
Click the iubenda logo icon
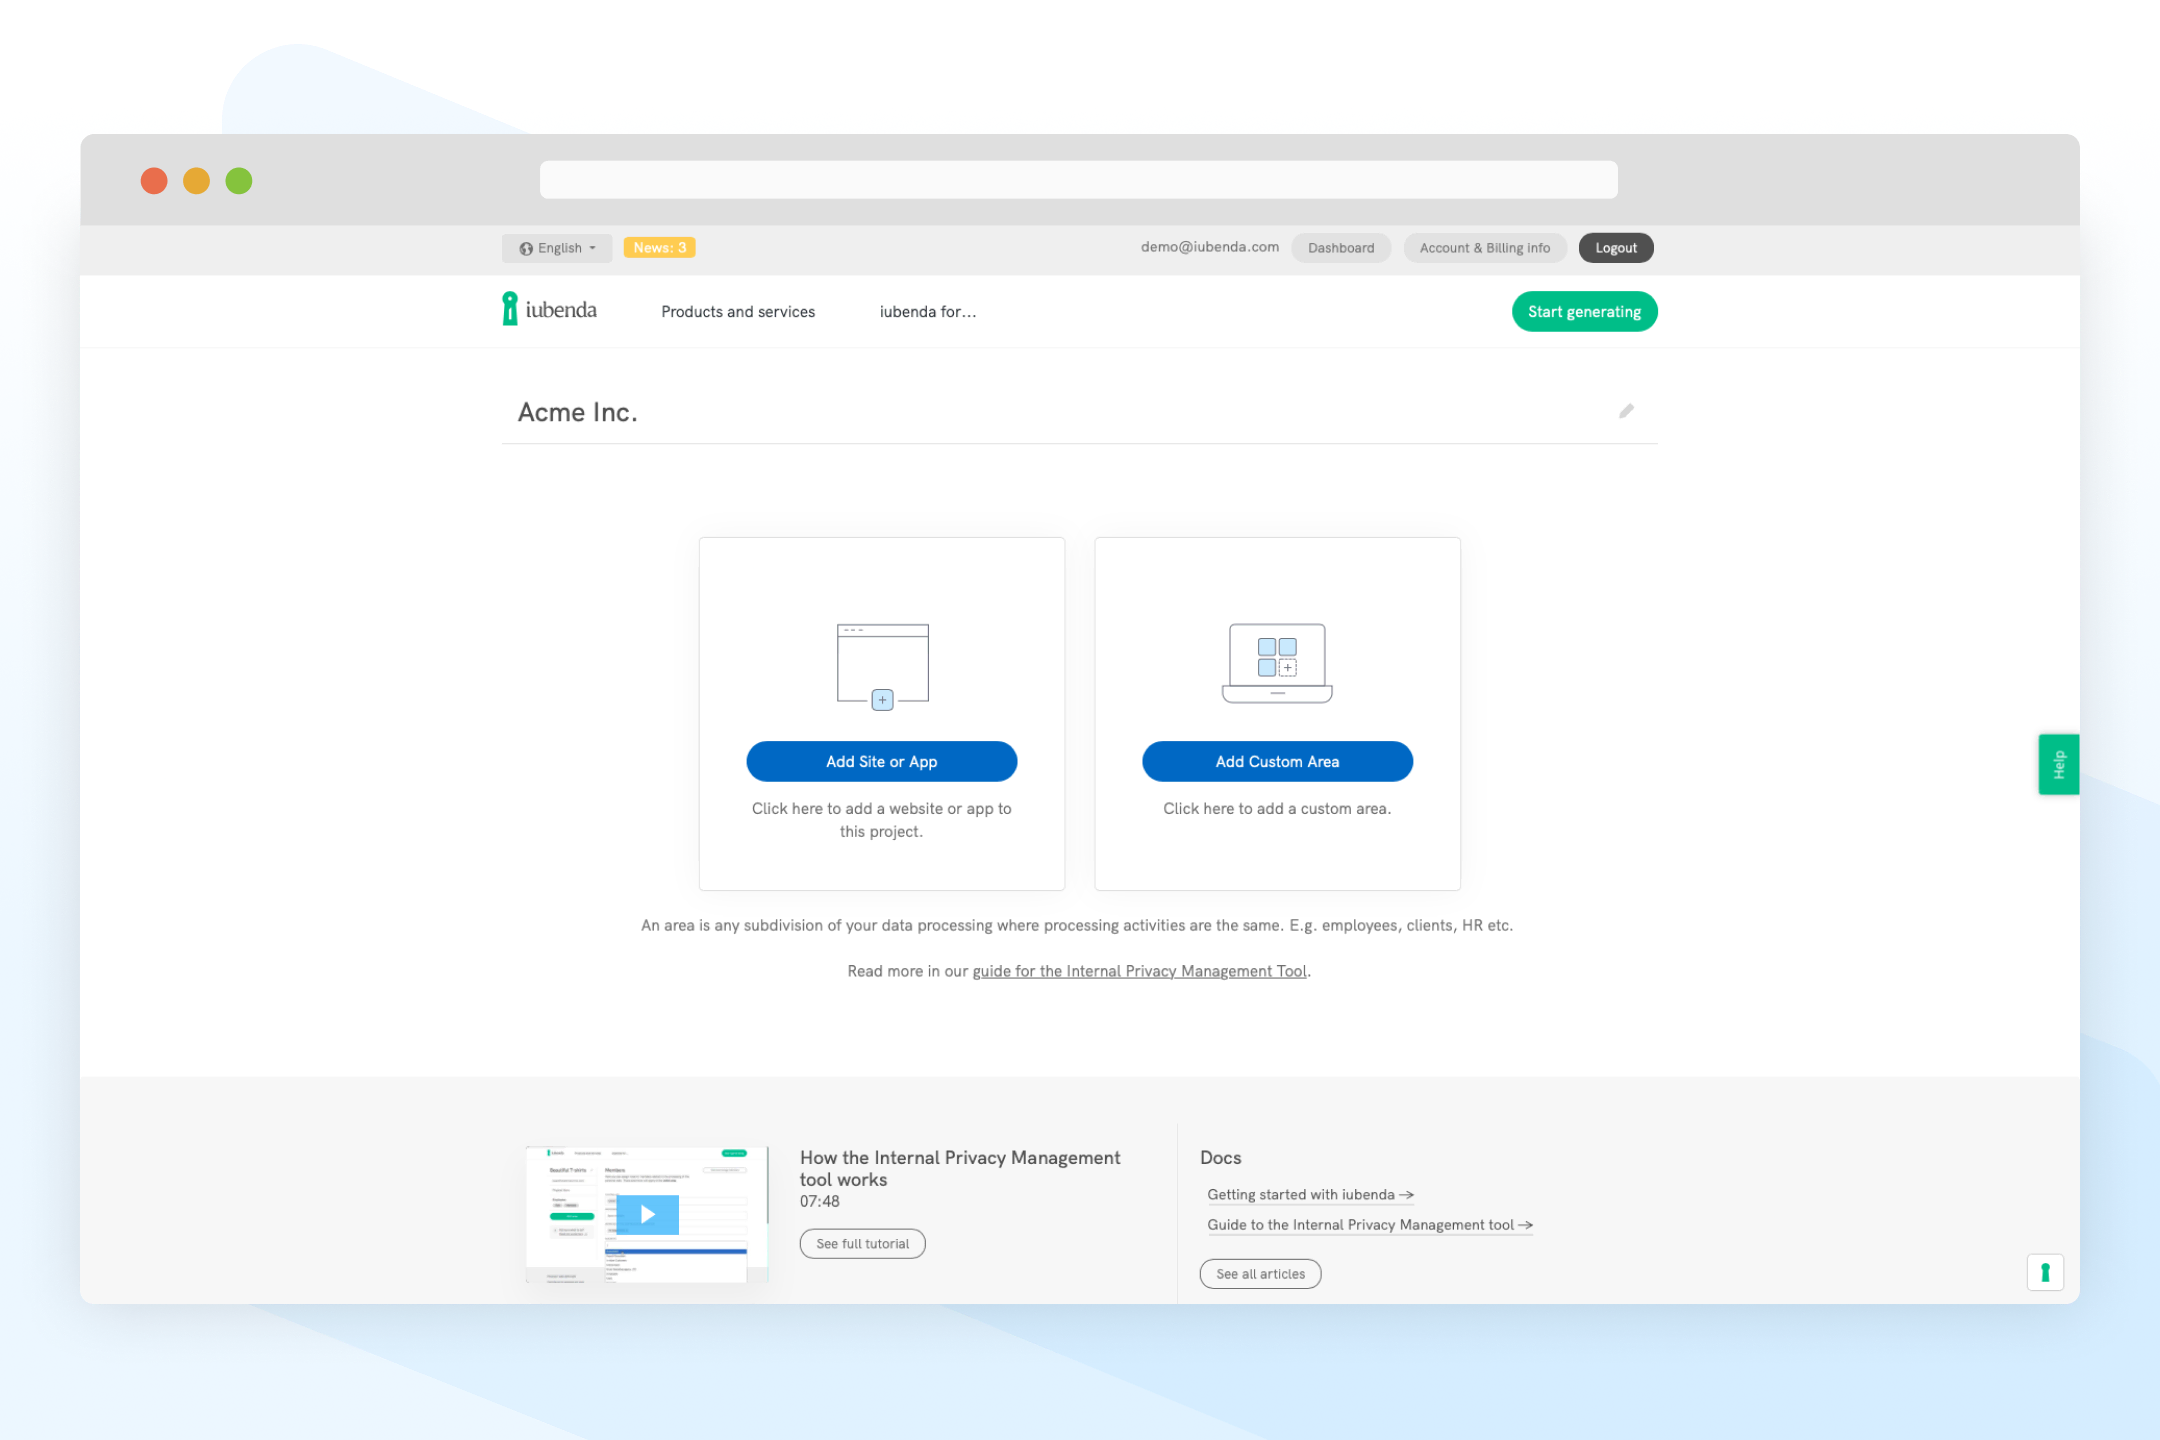(513, 310)
